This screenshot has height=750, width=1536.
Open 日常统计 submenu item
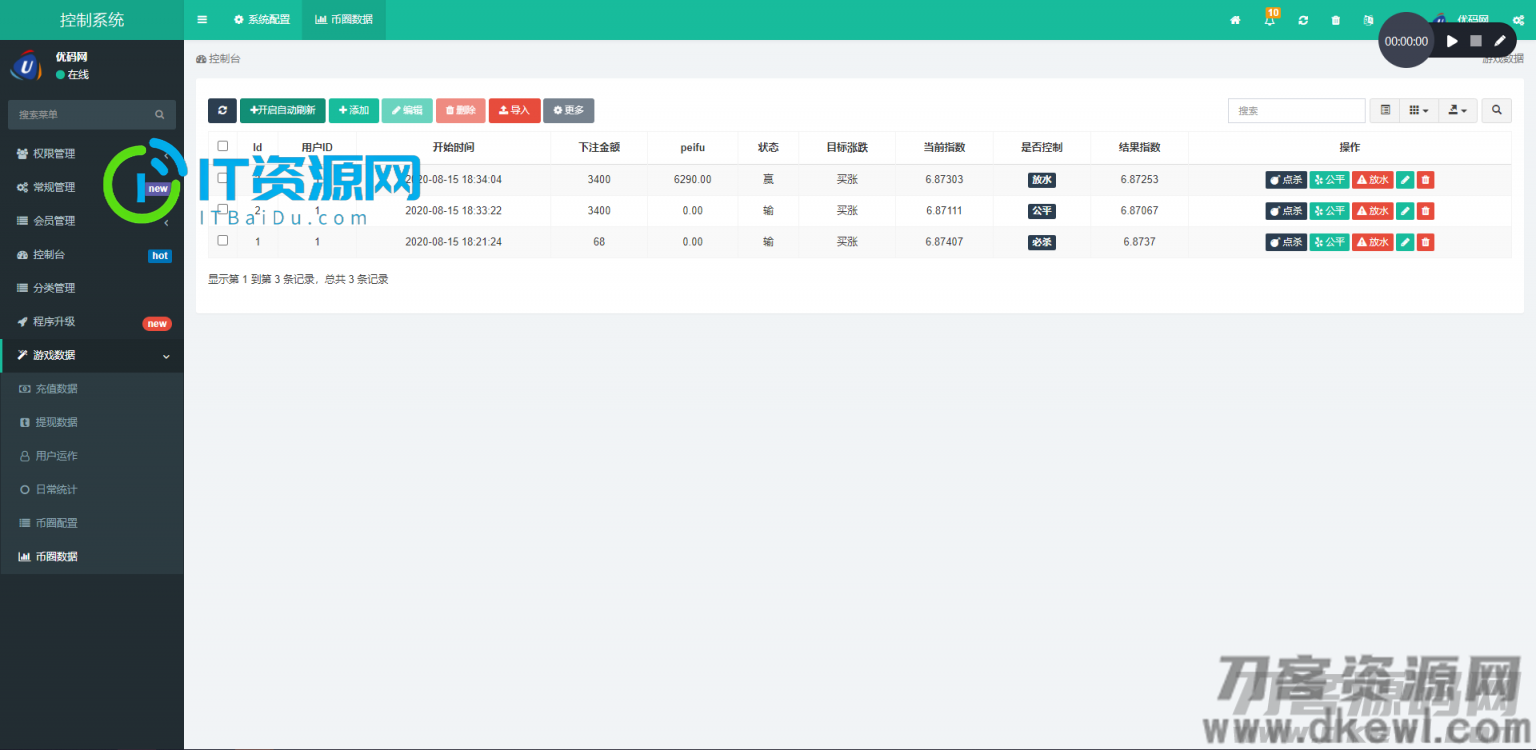coord(92,490)
